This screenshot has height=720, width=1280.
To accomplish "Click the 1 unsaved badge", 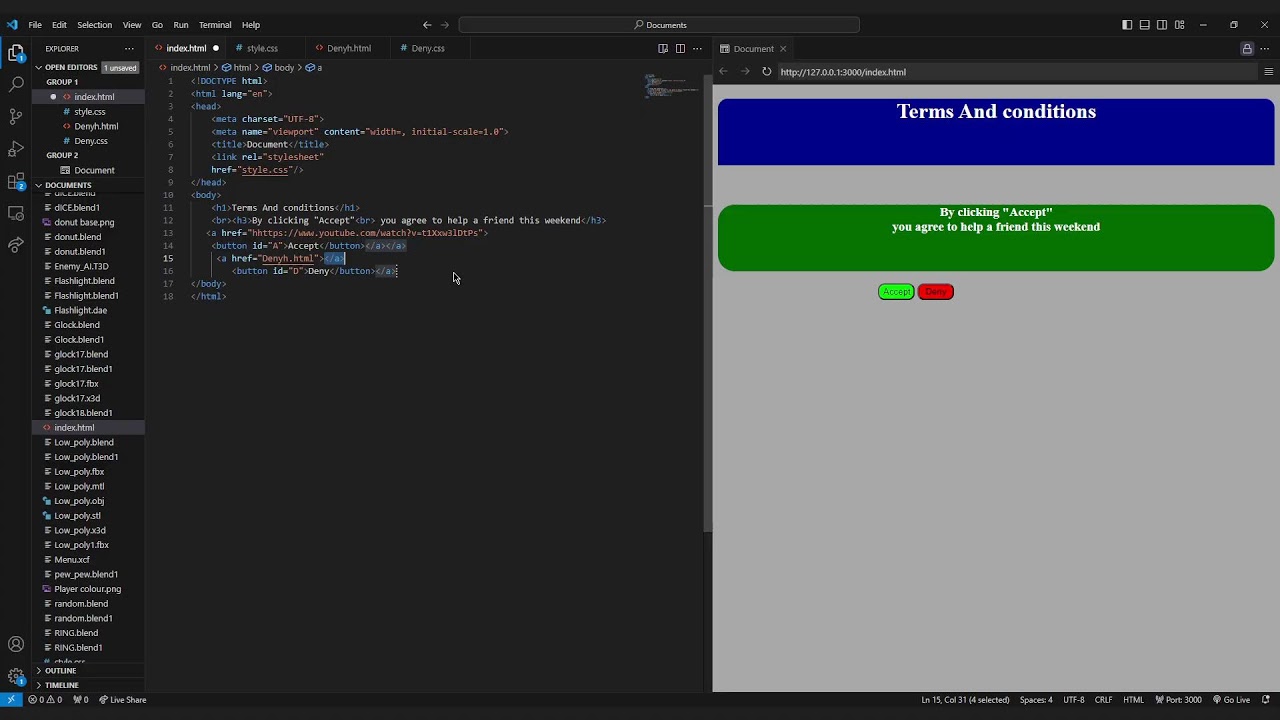I will 120,68.
